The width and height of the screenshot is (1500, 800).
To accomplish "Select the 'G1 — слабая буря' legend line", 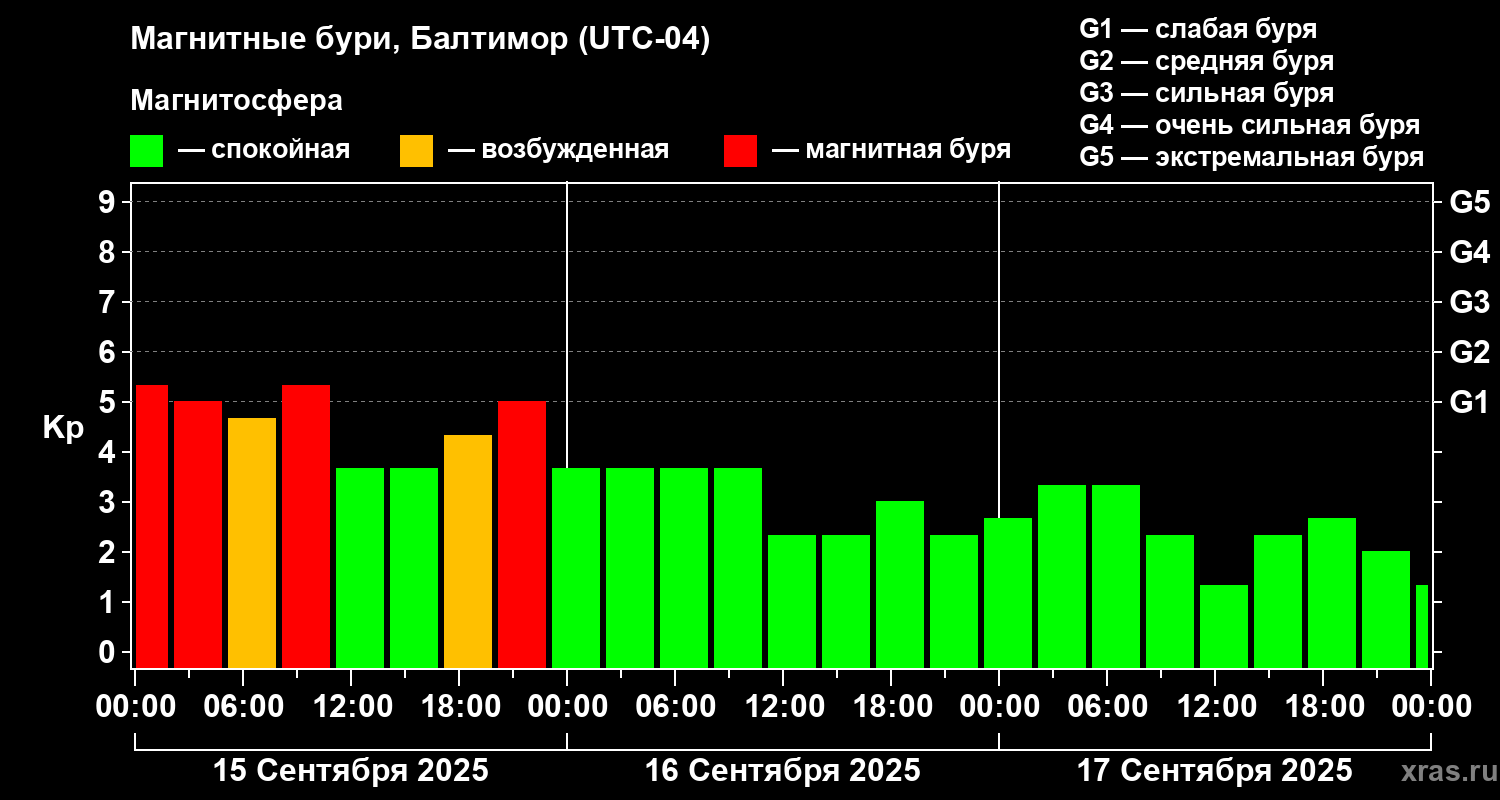I will tap(1198, 29).
